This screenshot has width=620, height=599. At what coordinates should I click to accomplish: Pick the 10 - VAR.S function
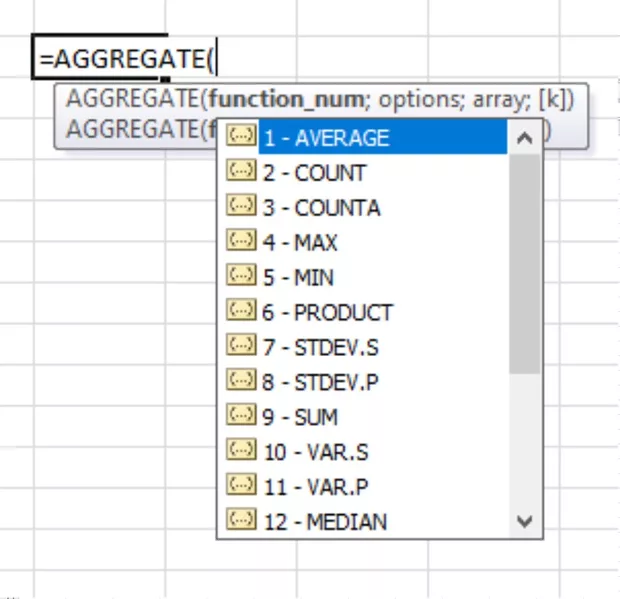316,452
